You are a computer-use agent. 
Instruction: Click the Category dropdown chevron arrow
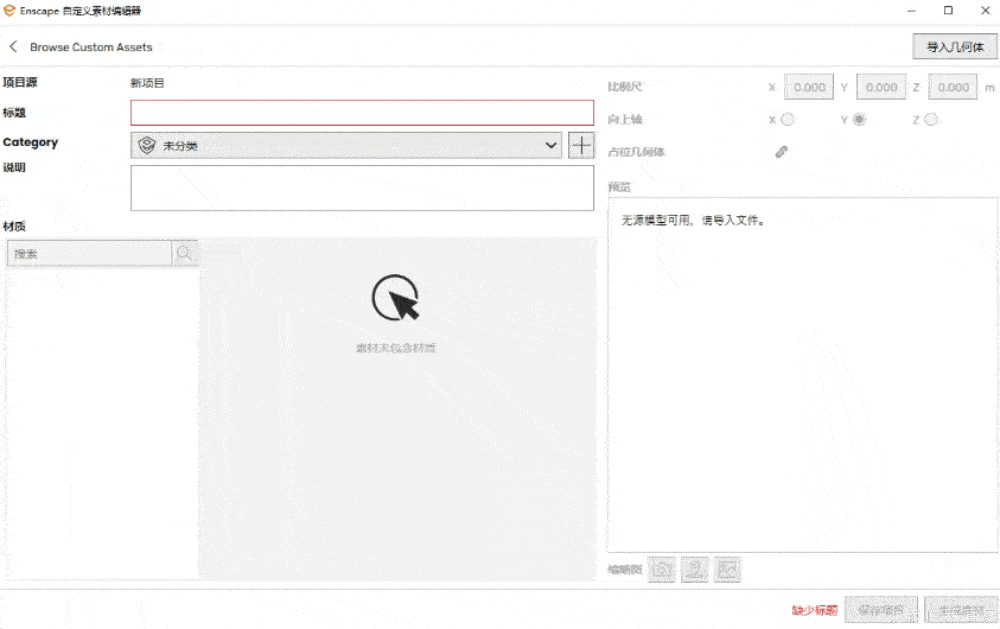click(x=551, y=146)
